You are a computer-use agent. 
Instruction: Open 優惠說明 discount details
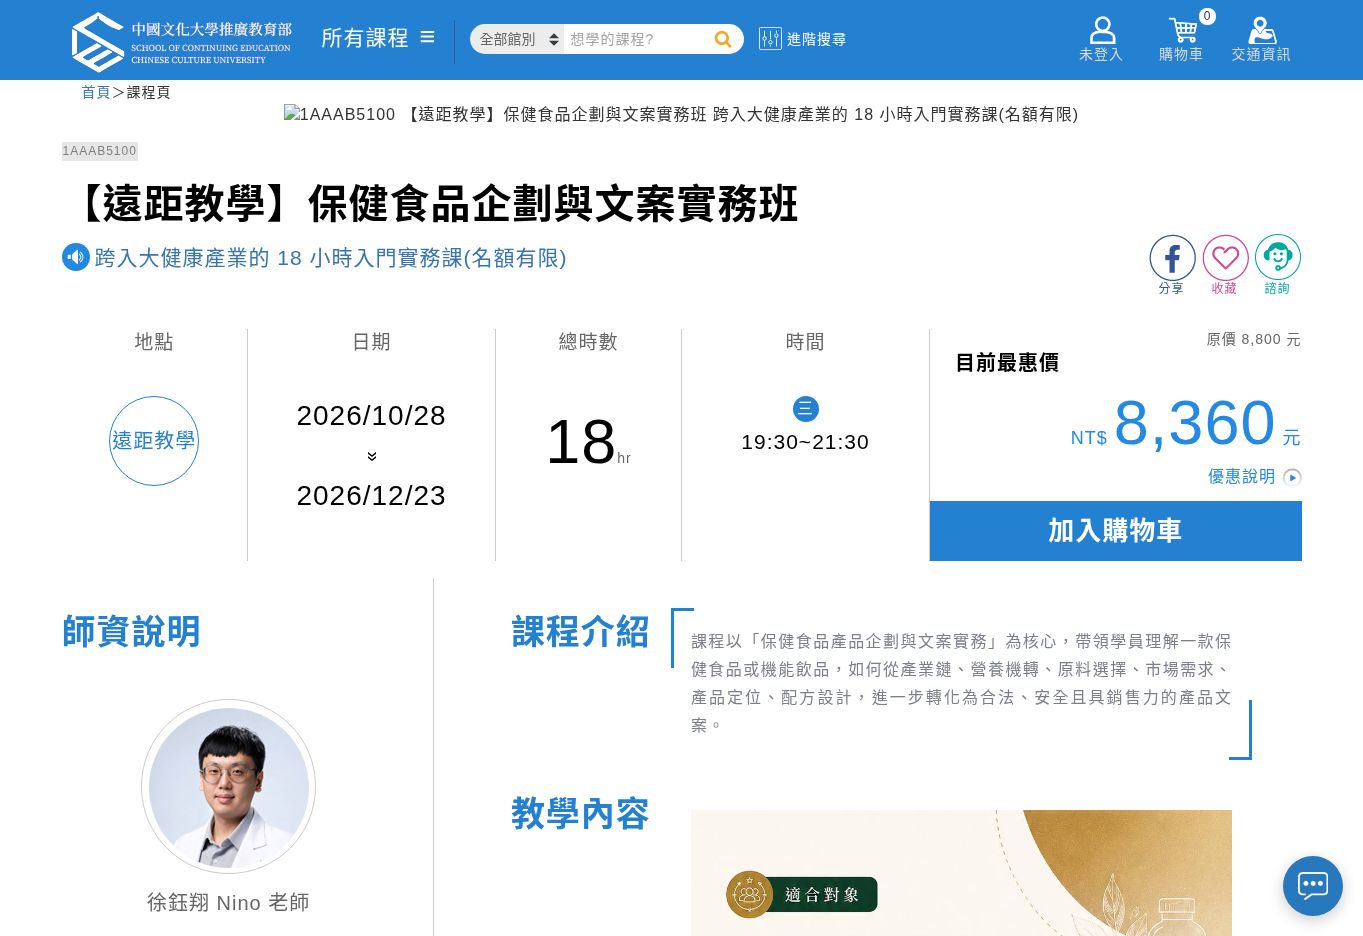(x=1254, y=477)
